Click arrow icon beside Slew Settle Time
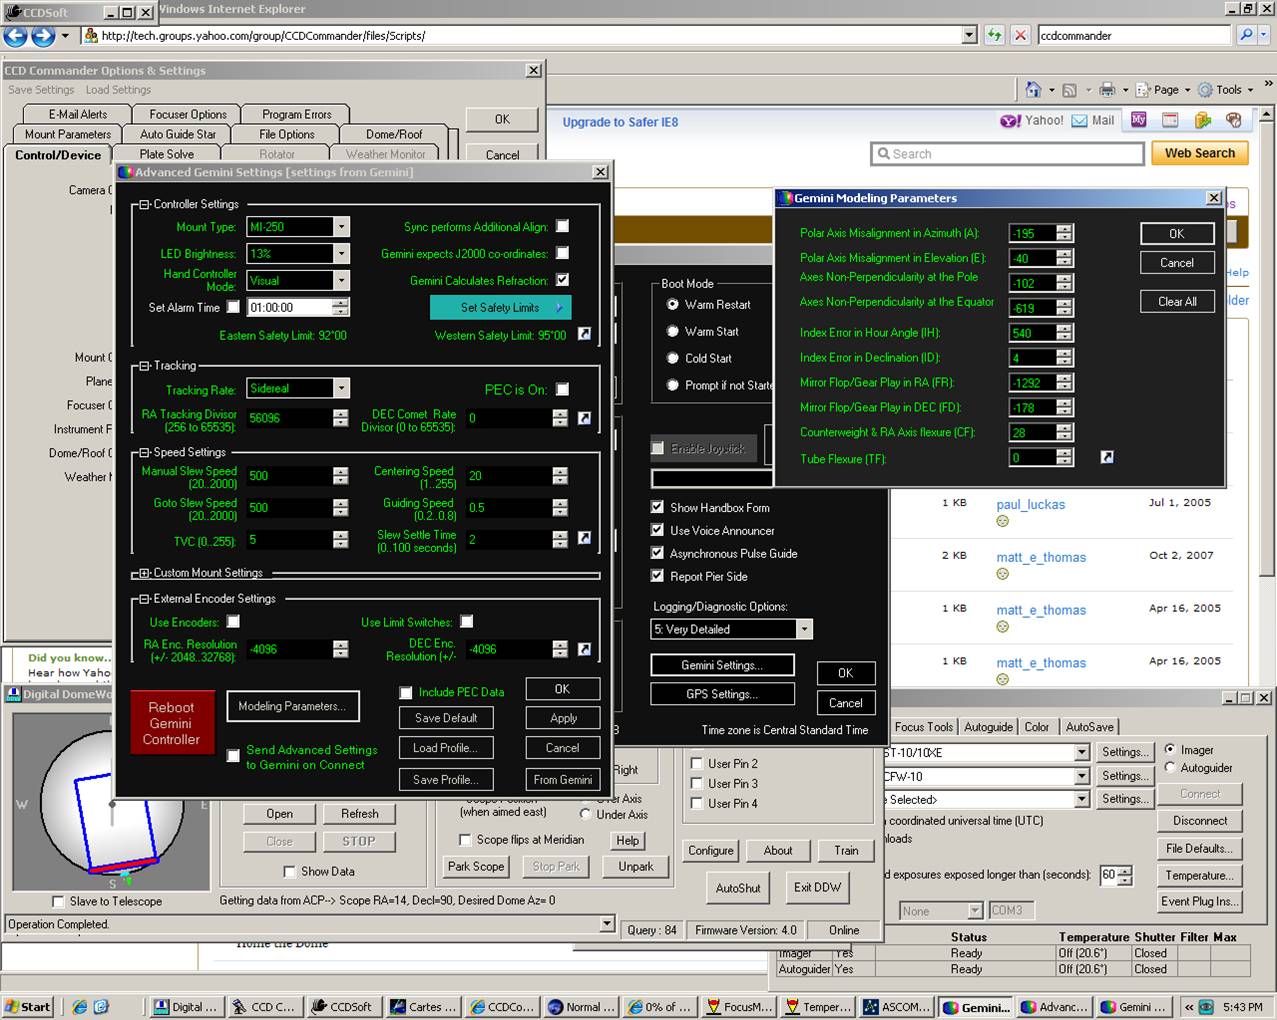 tap(584, 538)
